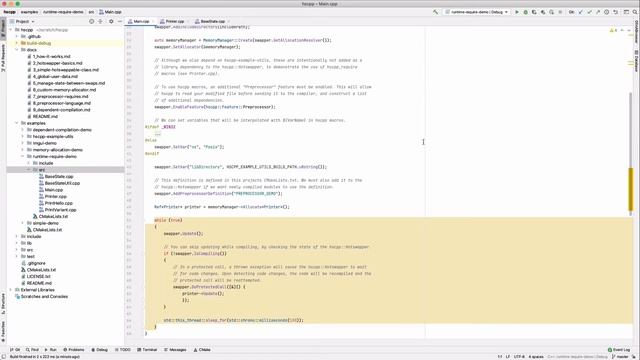Viewport: 640px width, 360px height.
Task: Click the Git rollback icon
Action: click(616, 12)
